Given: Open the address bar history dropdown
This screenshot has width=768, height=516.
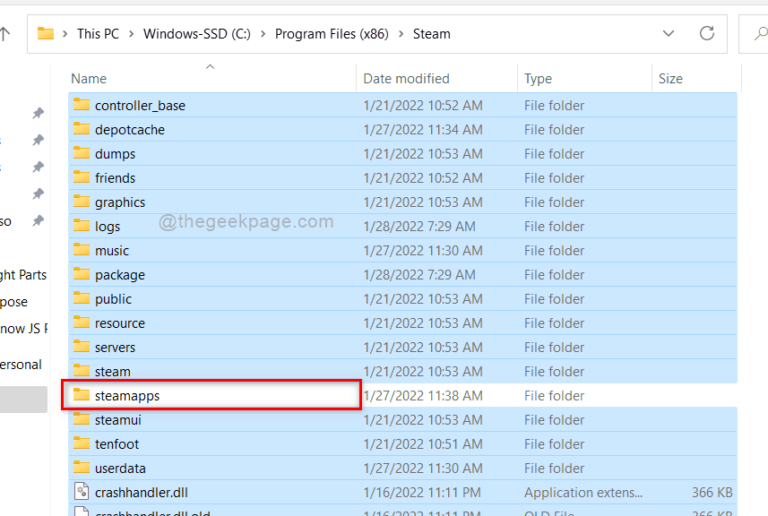Looking at the screenshot, I should 668,33.
